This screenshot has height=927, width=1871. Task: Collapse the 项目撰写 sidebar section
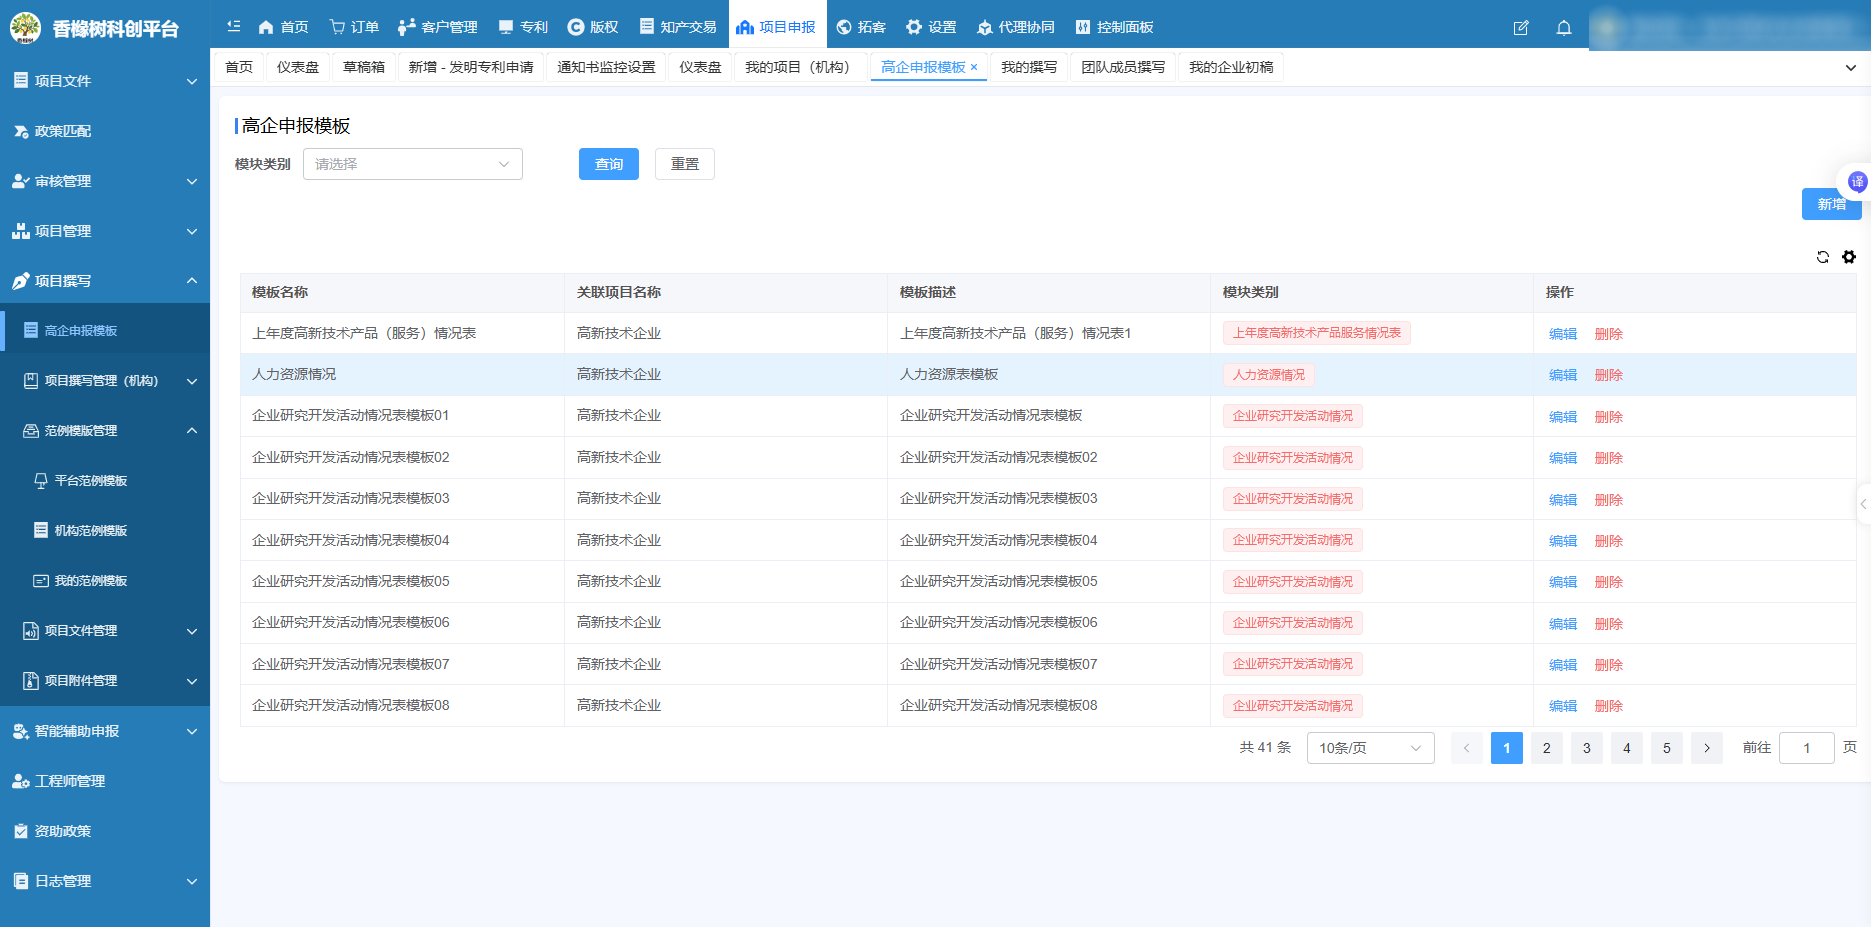pyautogui.click(x=105, y=281)
